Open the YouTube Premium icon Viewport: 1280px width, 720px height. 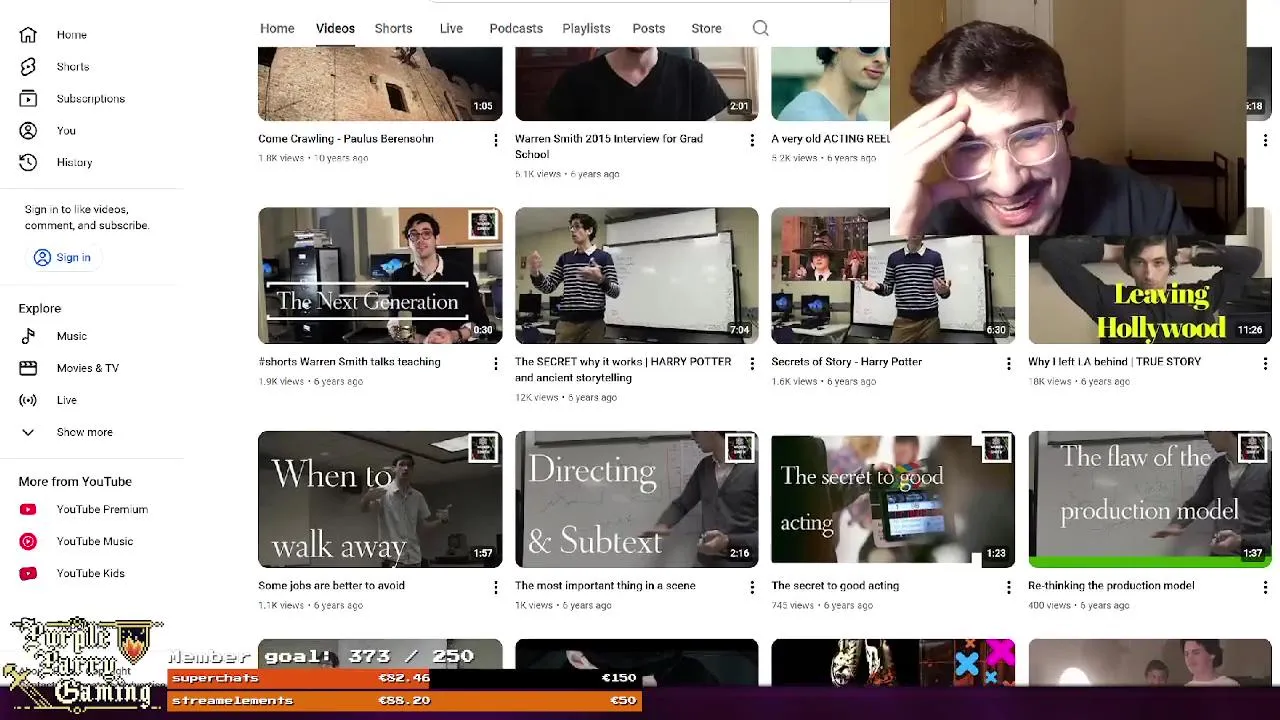pyautogui.click(x=28, y=510)
